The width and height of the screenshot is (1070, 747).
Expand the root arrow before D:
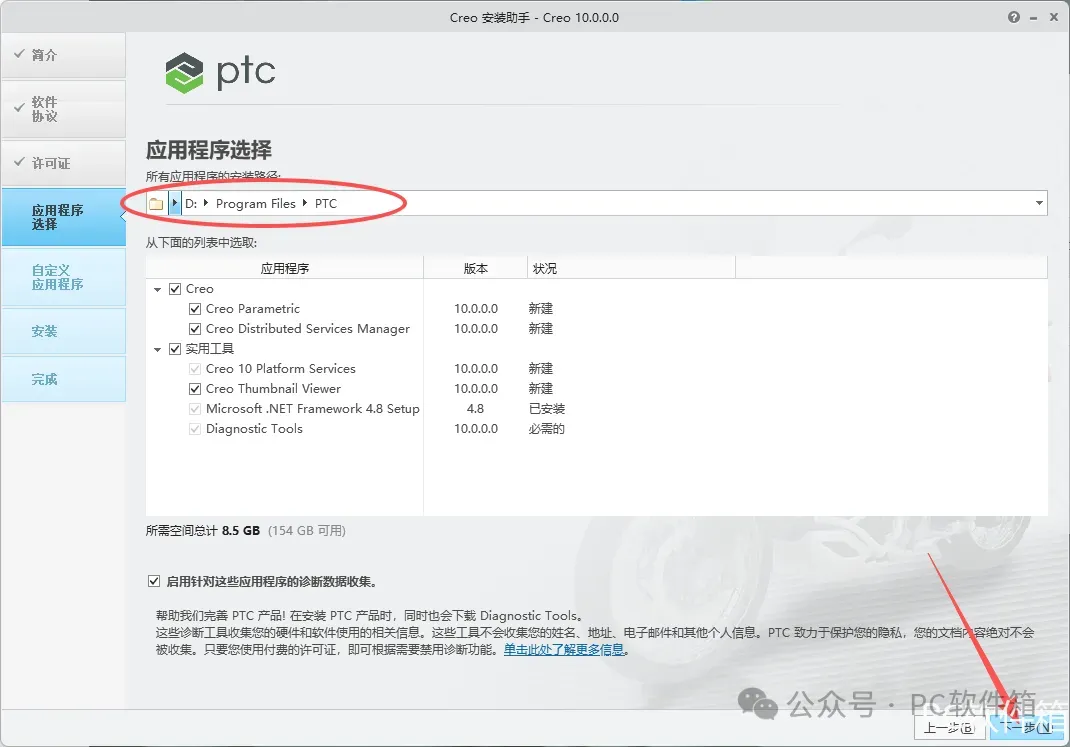(x=175, y=203)
